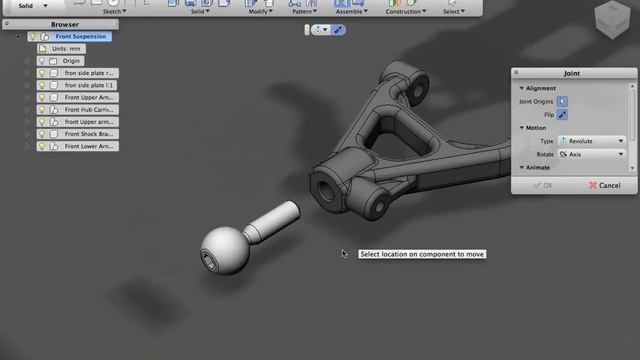Viewport: 640px width, 360px height.
Task: Click the Joint Origins selection icon
Action: coord(562,101)
